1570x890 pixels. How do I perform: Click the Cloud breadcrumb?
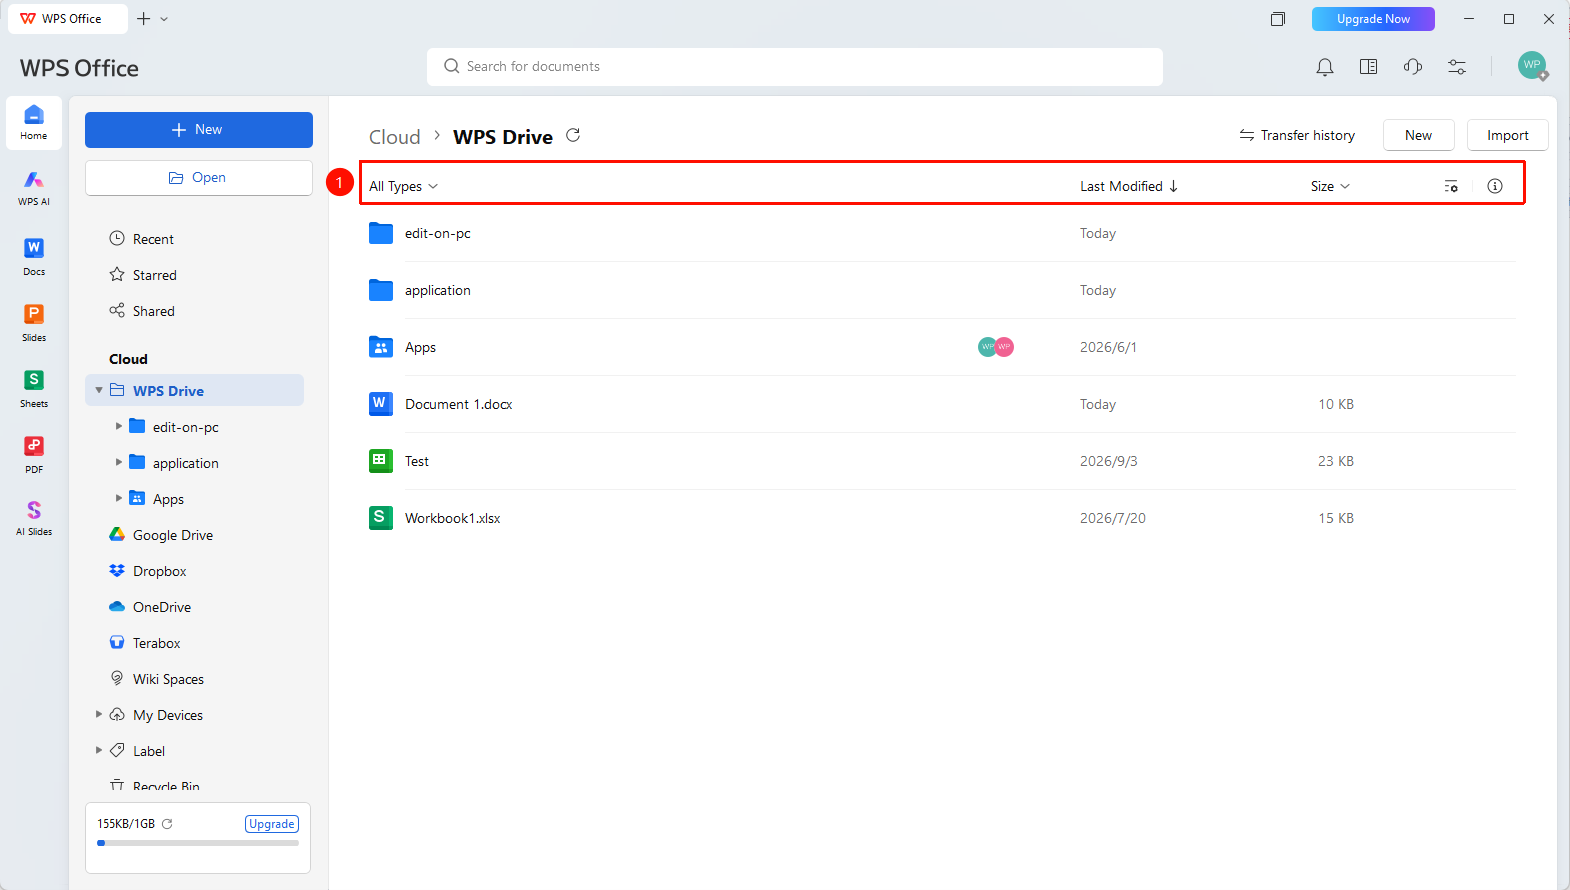(x=395, y=137)
